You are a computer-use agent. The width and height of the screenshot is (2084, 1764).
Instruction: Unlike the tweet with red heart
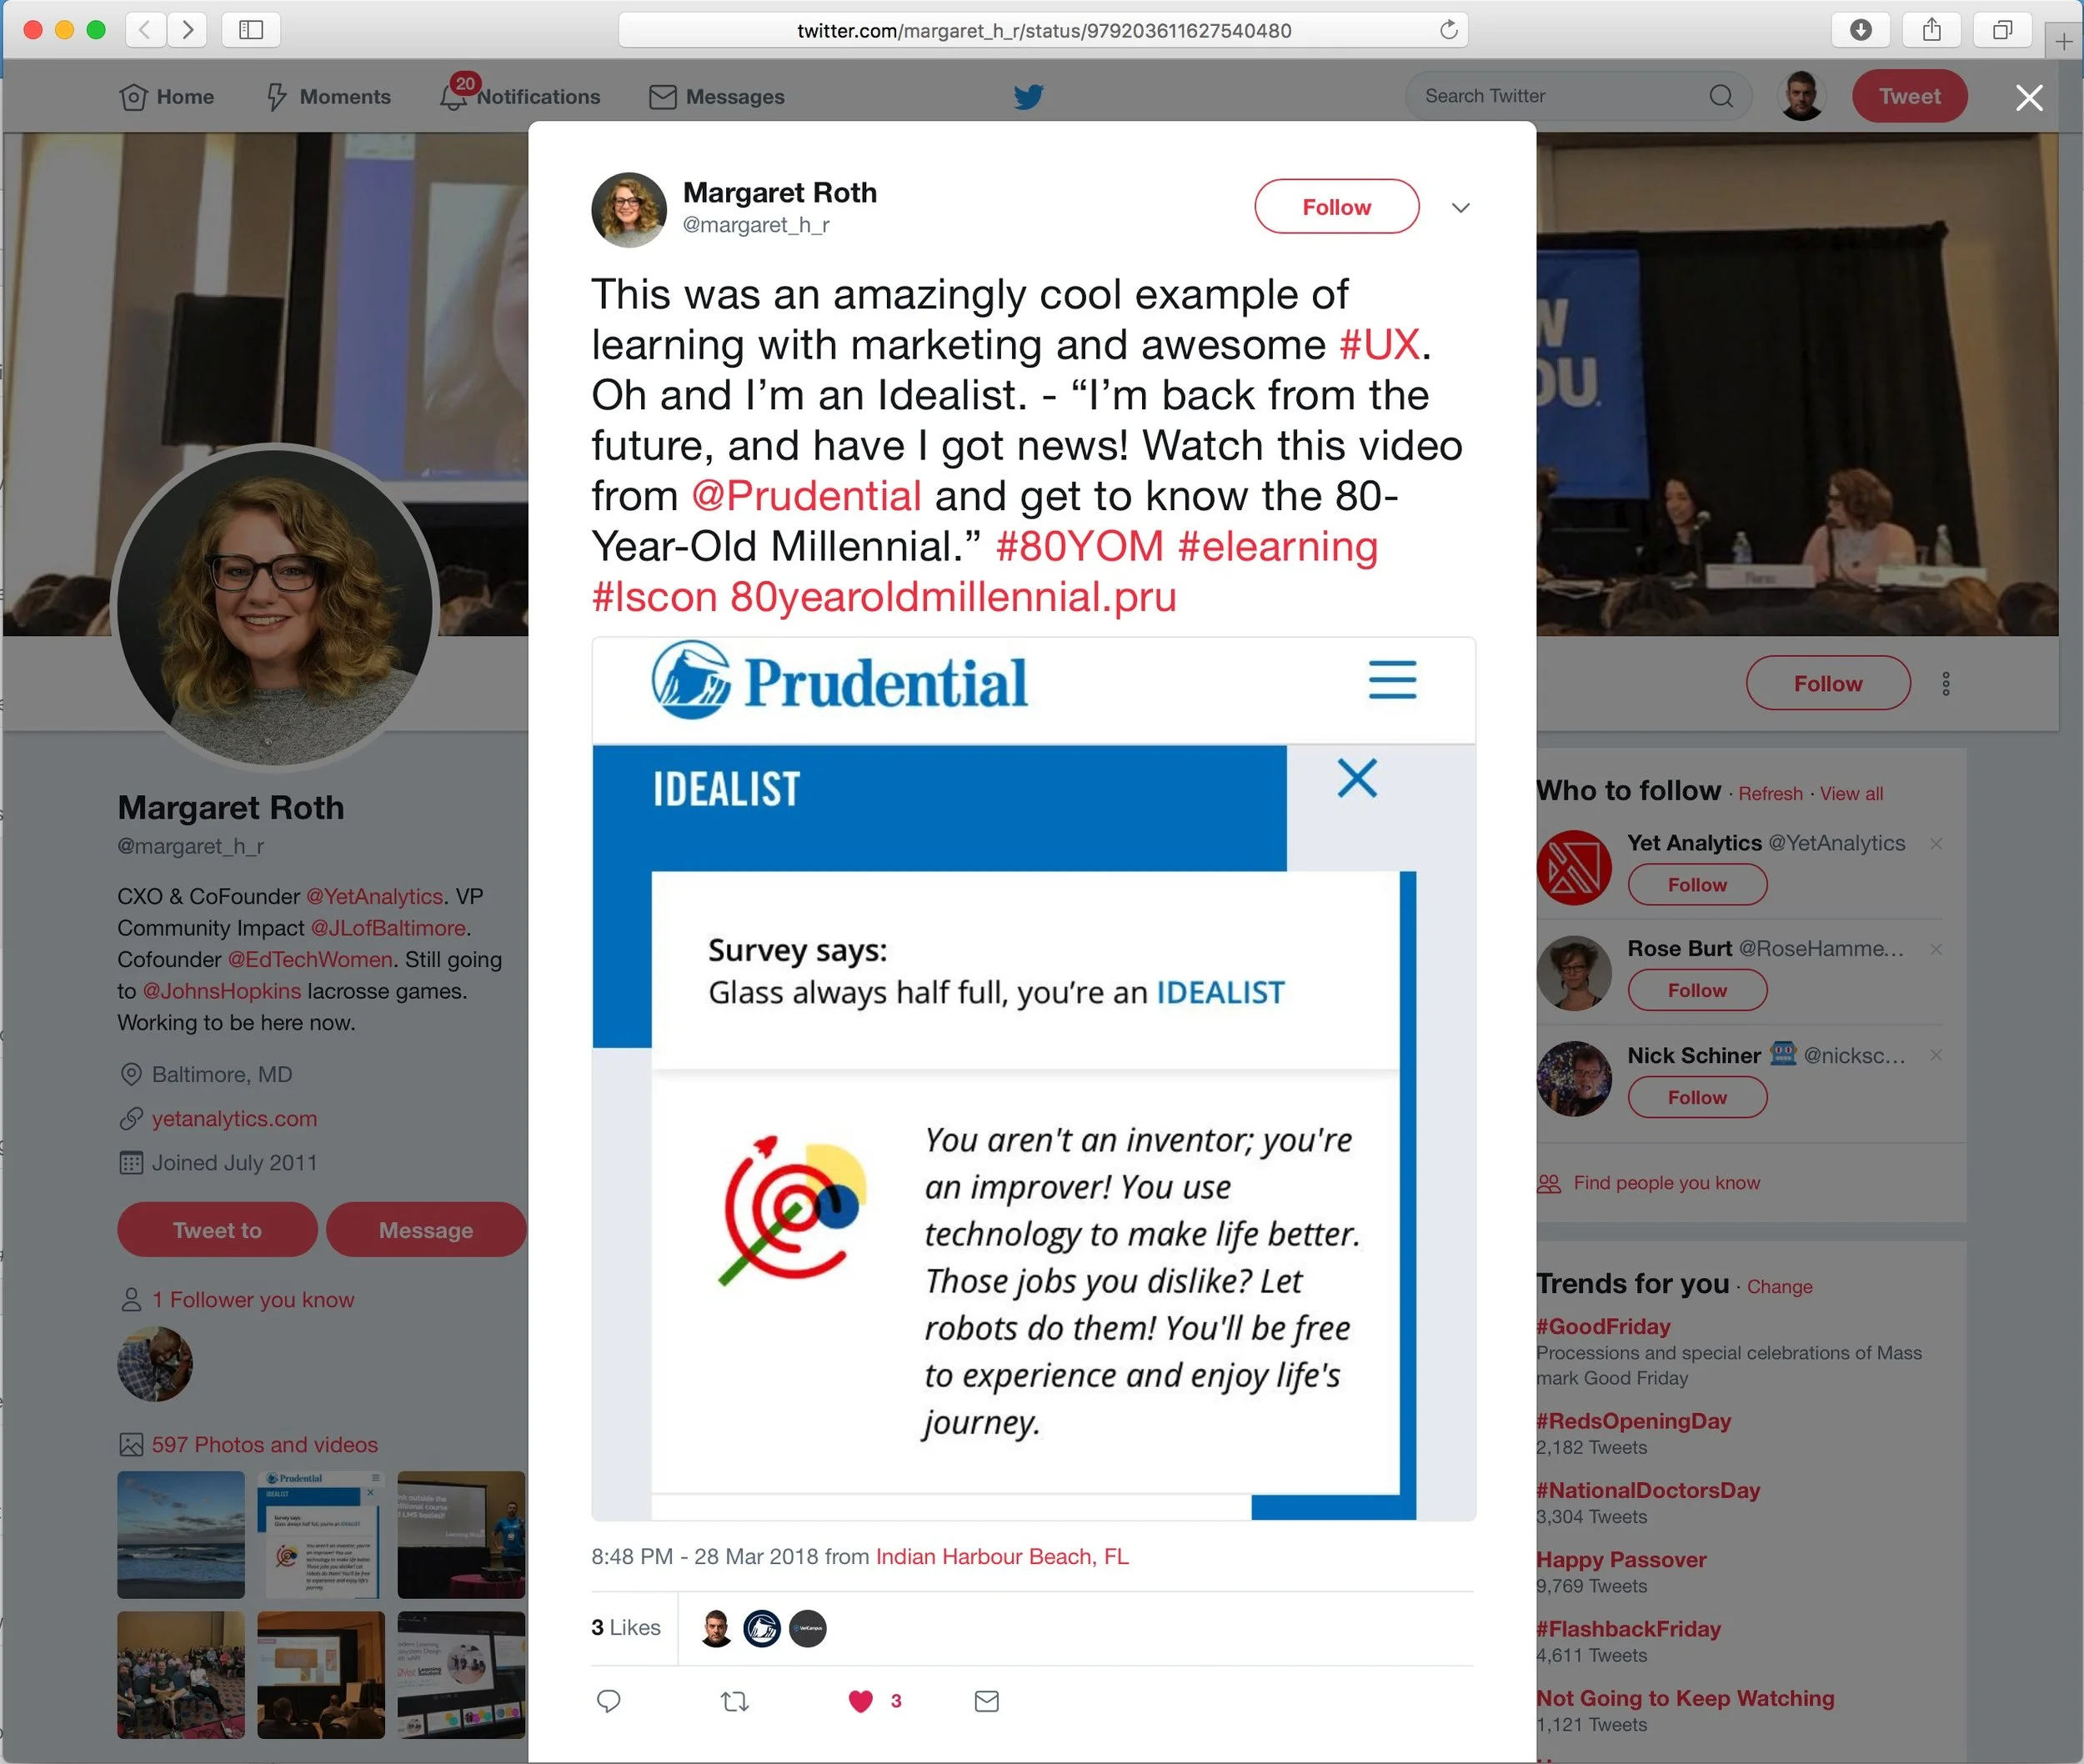[860, 1701]
